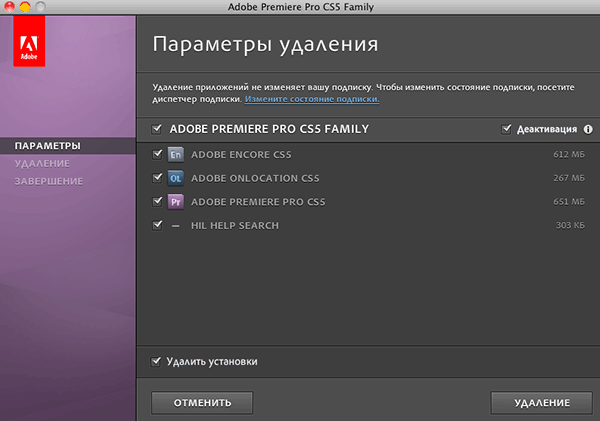Uncheck the Adobe Encore CS5 checkbox
This screenshot has height=421, width=600.
pyautogui.click(x=157, y=154)
